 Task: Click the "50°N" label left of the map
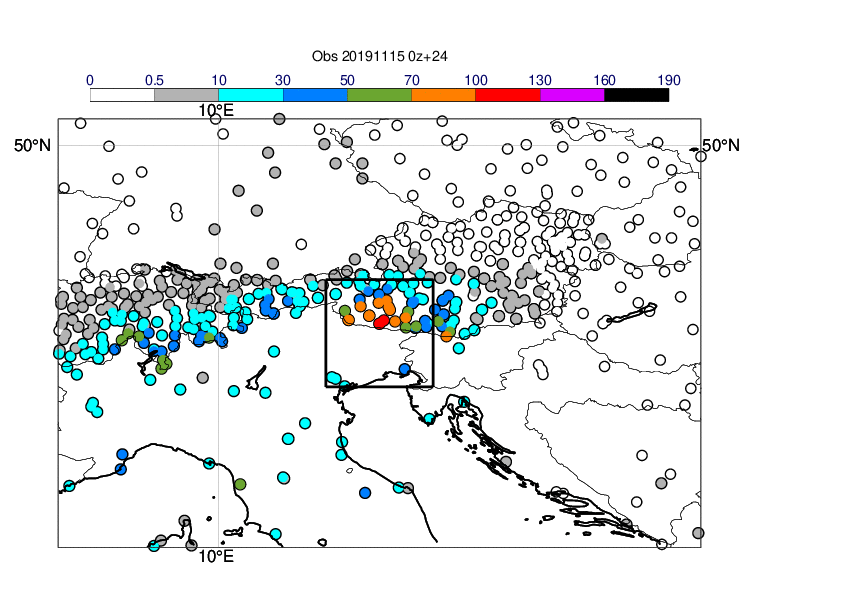(32, 146)
